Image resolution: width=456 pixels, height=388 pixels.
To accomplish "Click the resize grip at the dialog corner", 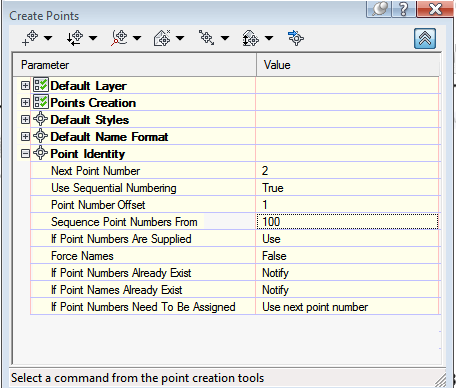I will [x=441, y=381].
